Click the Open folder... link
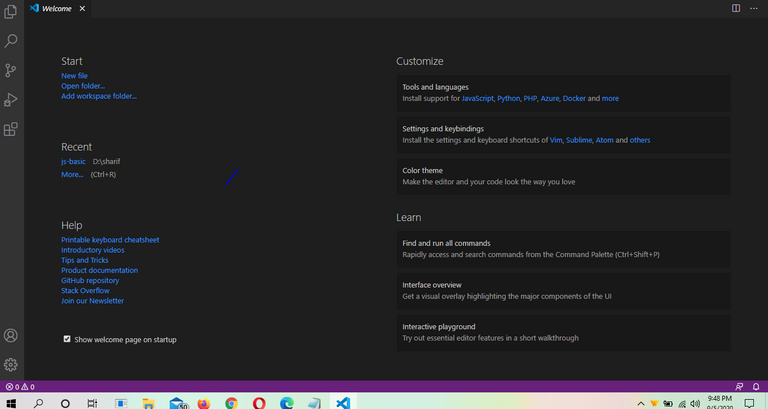This screenshot has height=409, width=768. coord(83,86)
